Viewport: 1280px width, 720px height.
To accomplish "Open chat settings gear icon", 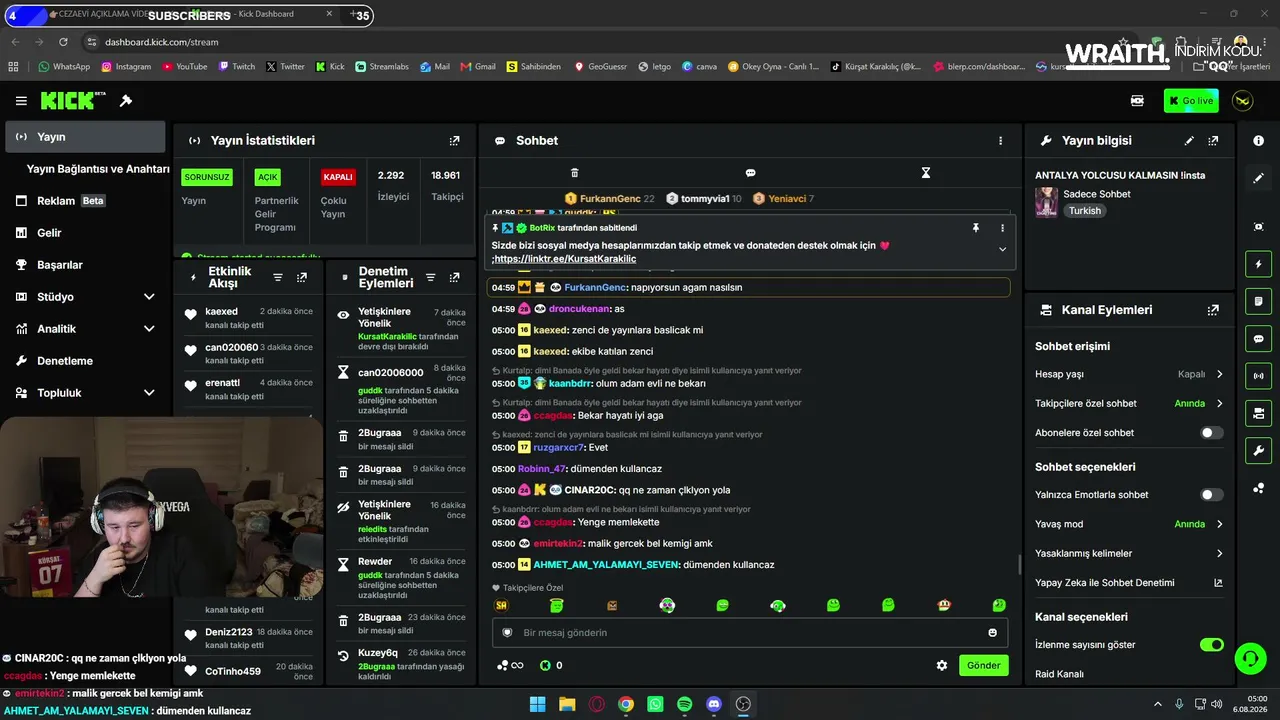I will [x=941, y=665].
